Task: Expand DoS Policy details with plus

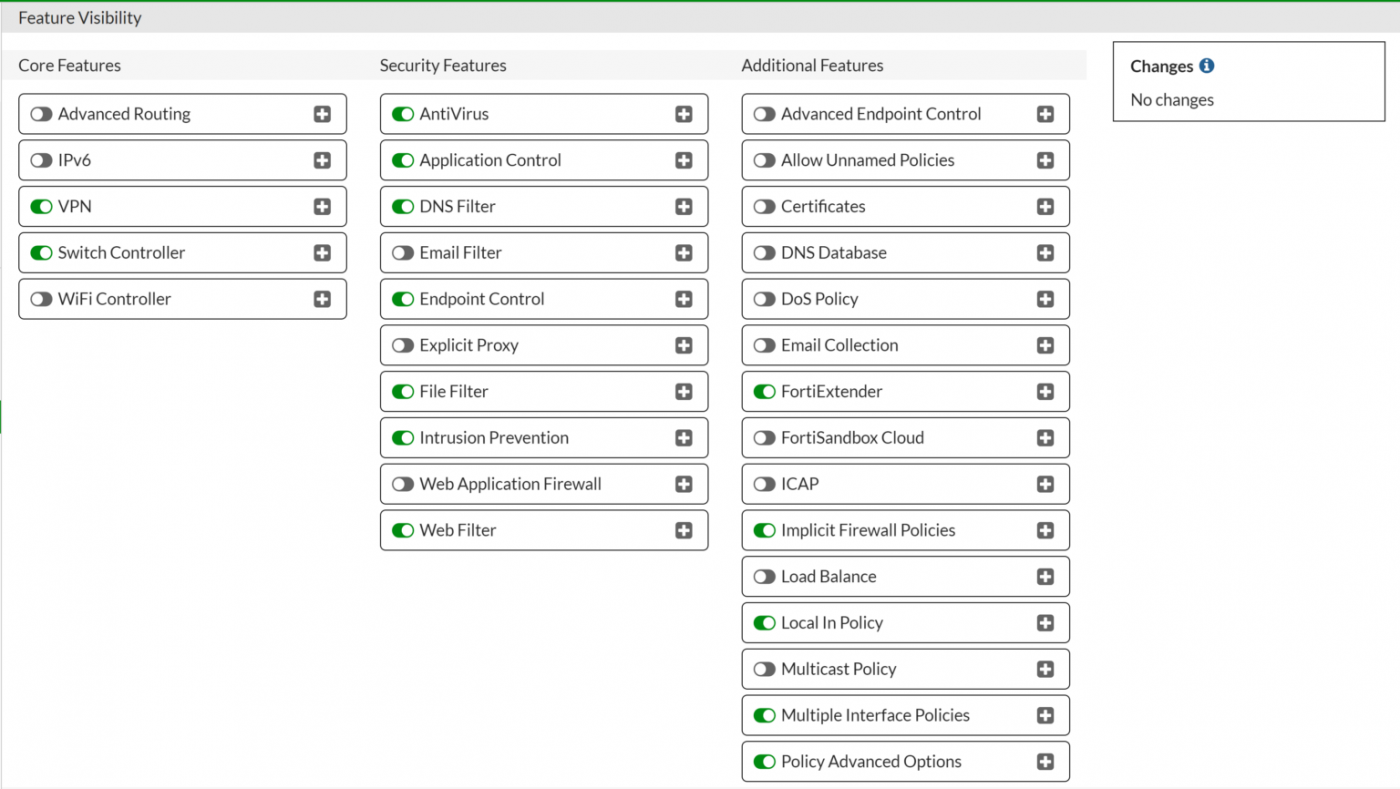Action: [x=1045, y=299]
